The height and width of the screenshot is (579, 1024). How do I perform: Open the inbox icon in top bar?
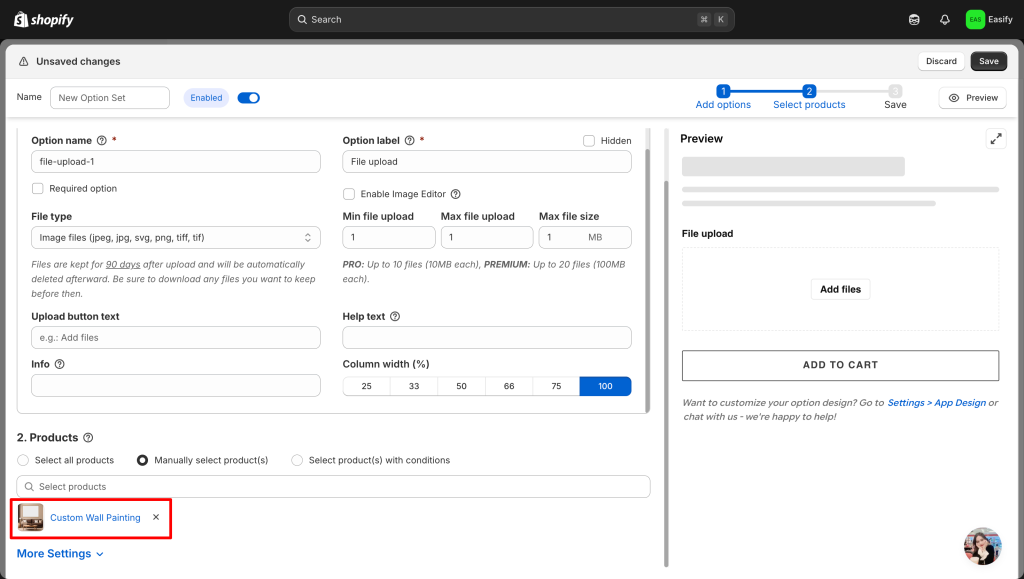(914, 19)
